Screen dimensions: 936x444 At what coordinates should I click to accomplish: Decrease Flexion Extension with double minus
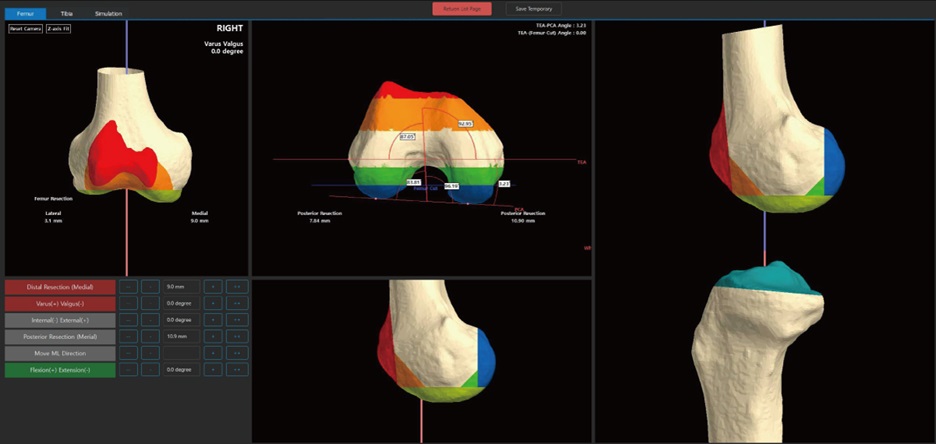click(128, 370)
